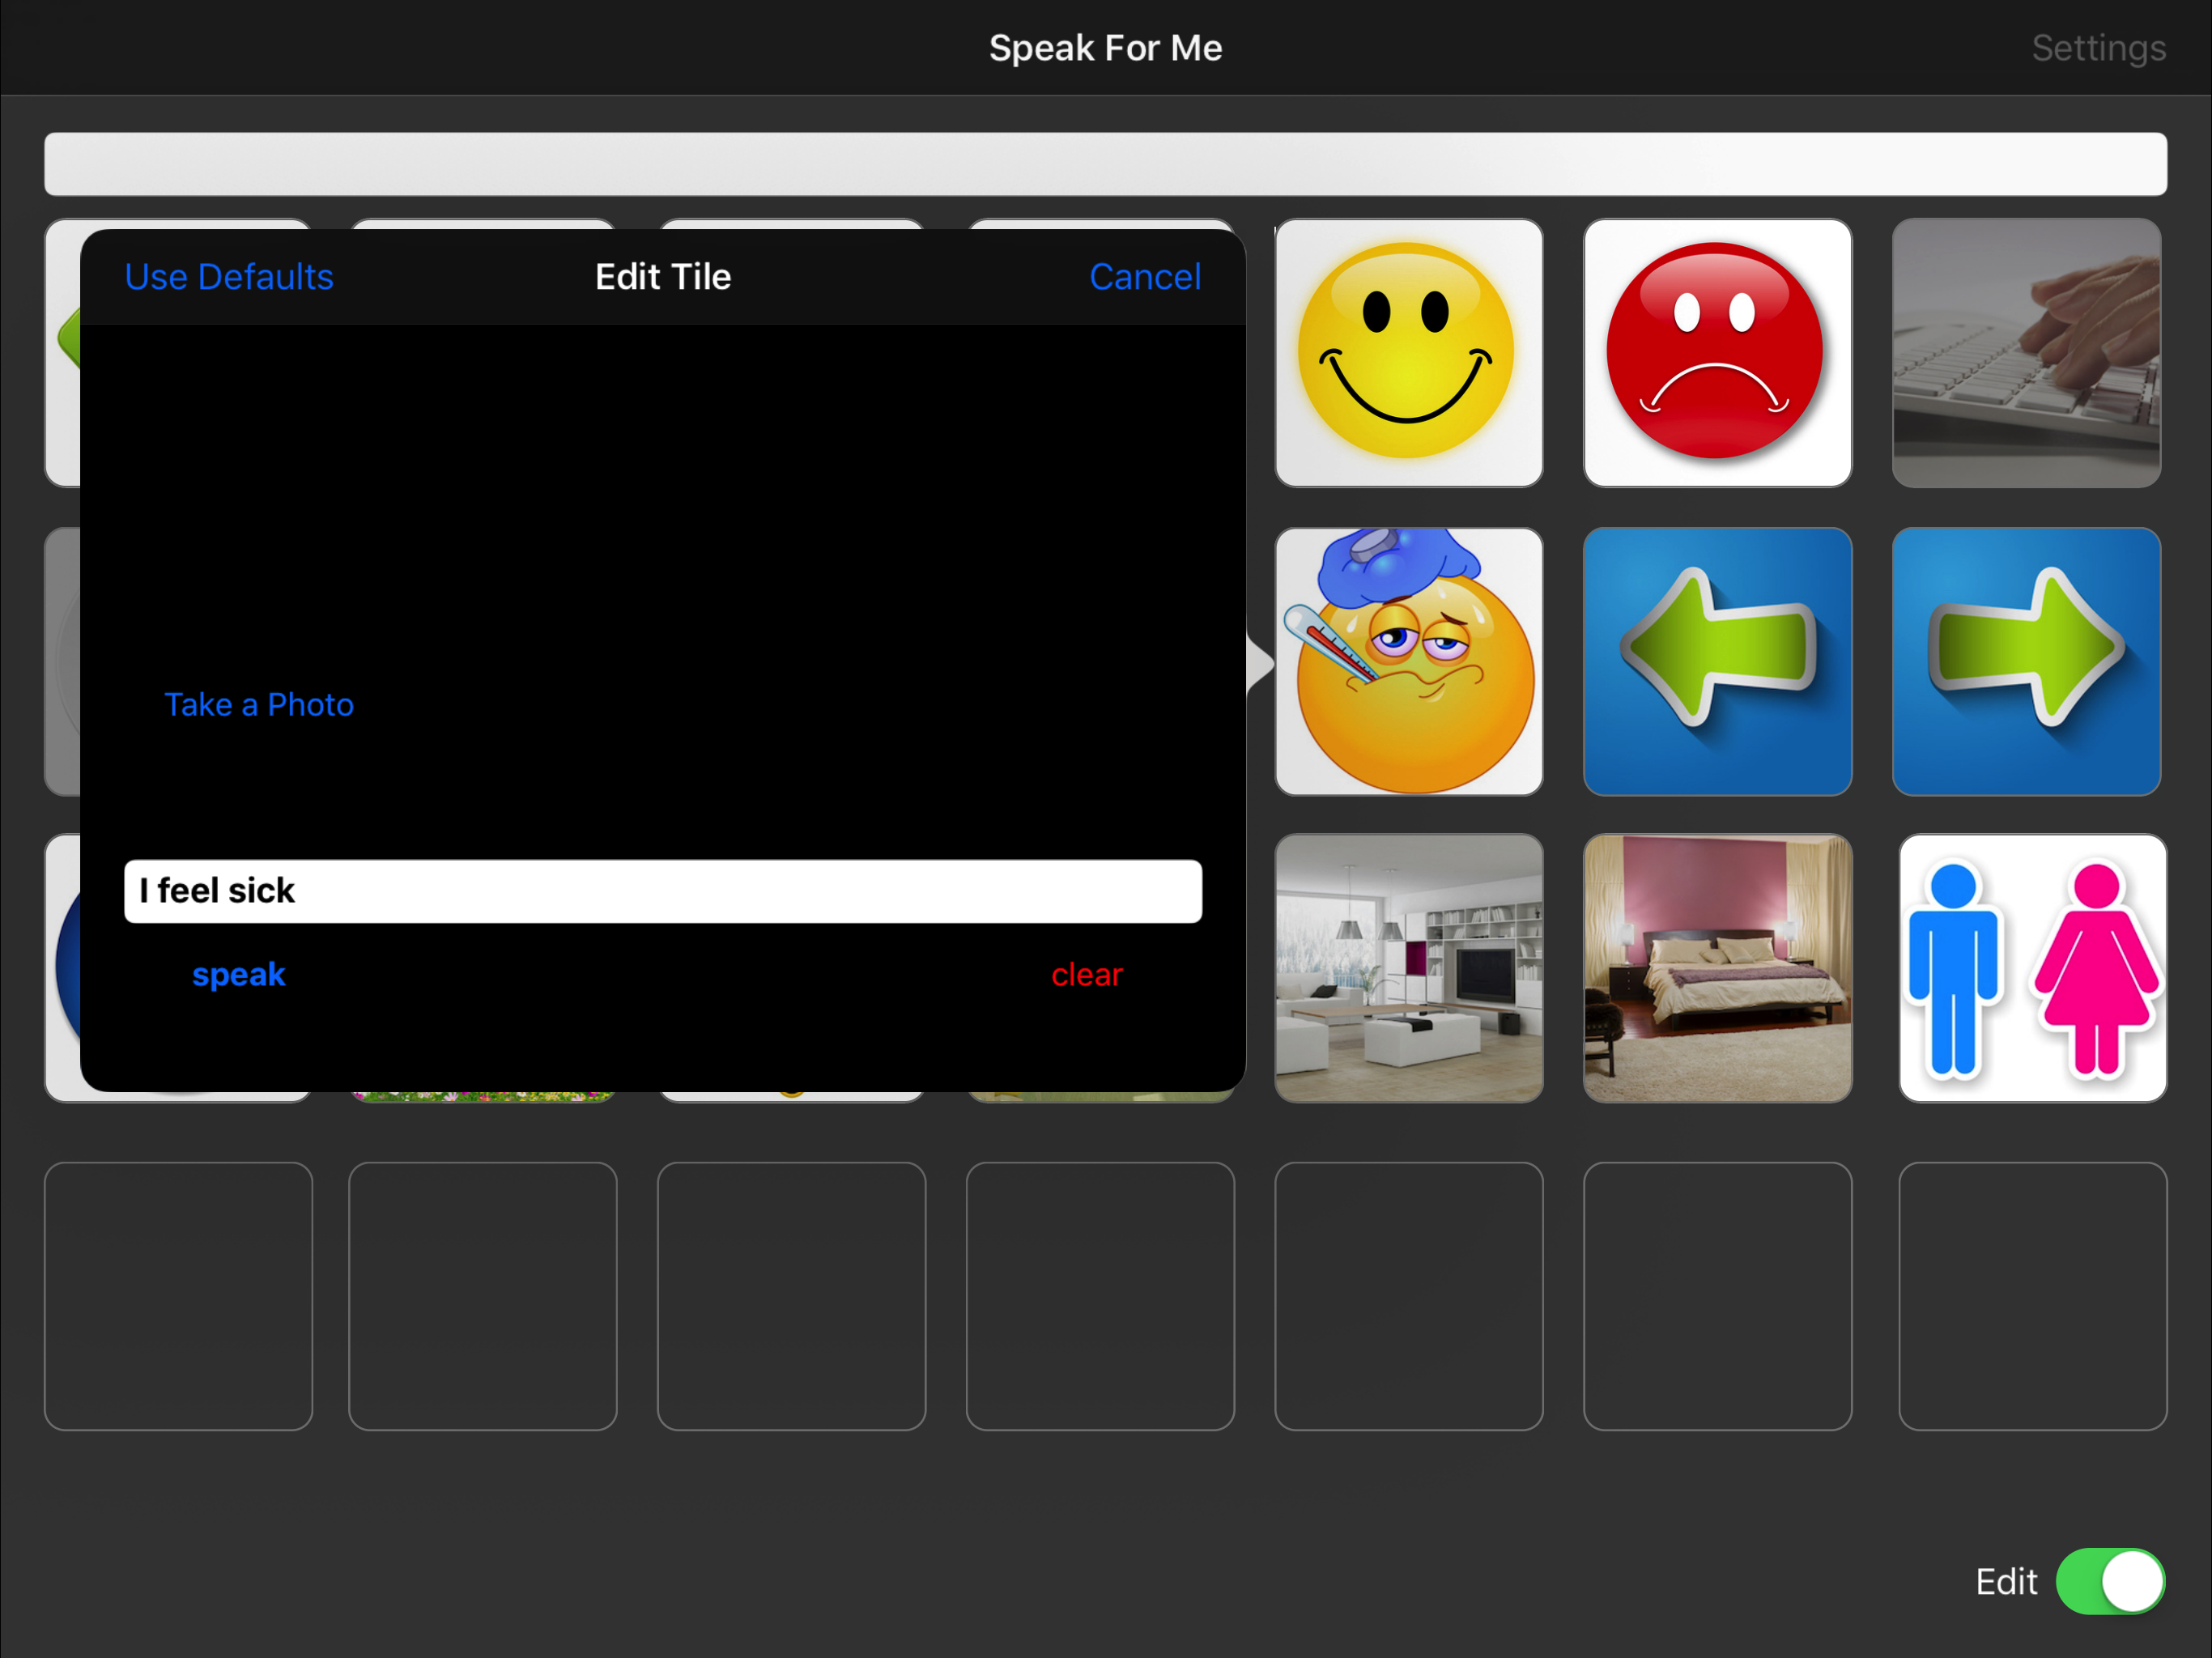The height and width of the screenshot is (1658, 2212).
Task: Click the 'I feel sick' text field
Action: 663,891
